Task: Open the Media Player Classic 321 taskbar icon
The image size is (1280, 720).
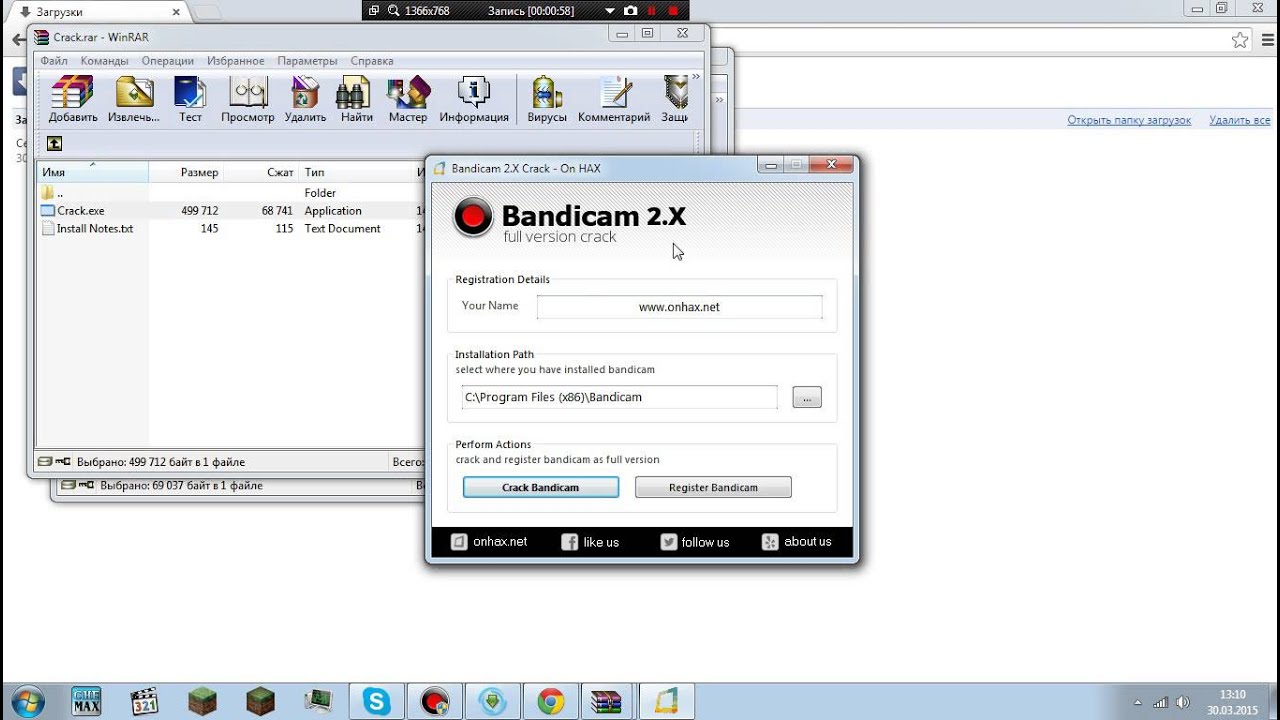Action: click(x=145, y=701)
